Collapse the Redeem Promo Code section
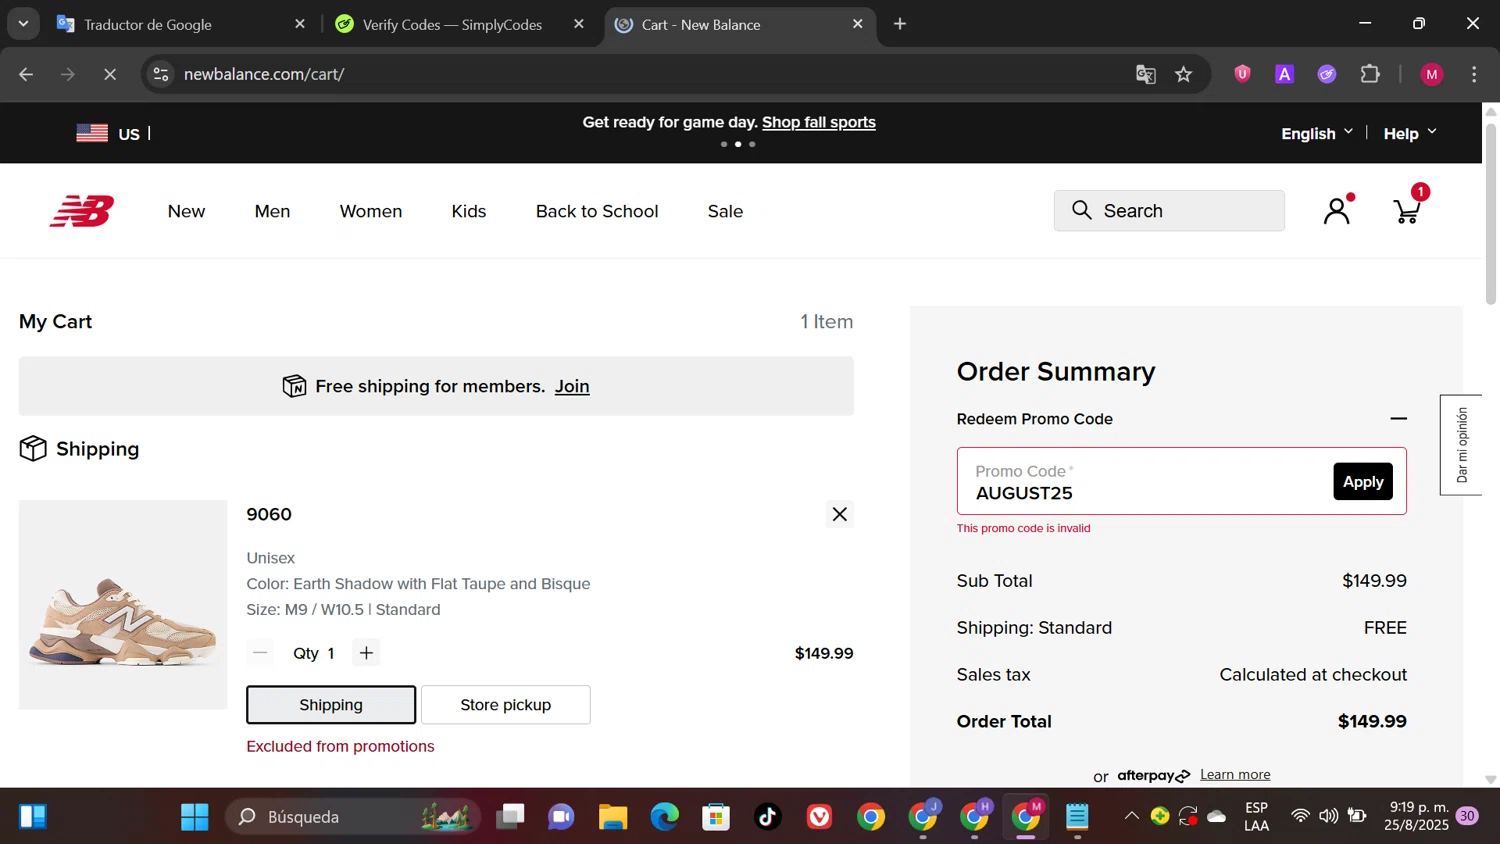The image size is (1500, 844). tap(1398, 419)
